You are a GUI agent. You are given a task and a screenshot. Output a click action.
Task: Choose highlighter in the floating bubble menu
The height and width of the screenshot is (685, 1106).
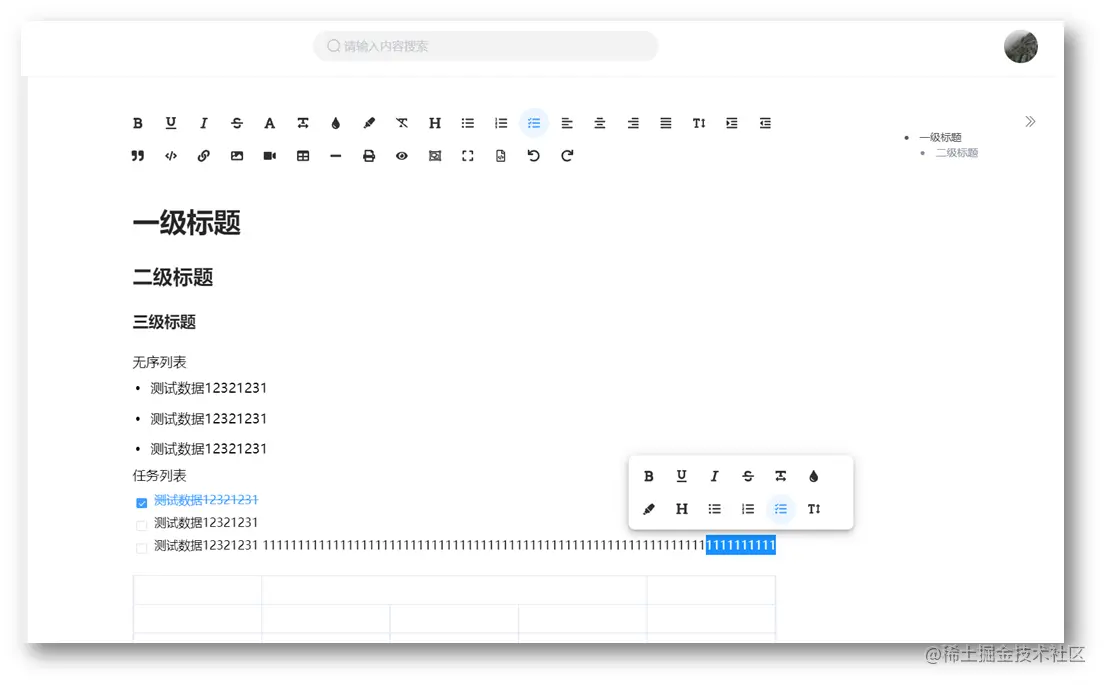648,509
